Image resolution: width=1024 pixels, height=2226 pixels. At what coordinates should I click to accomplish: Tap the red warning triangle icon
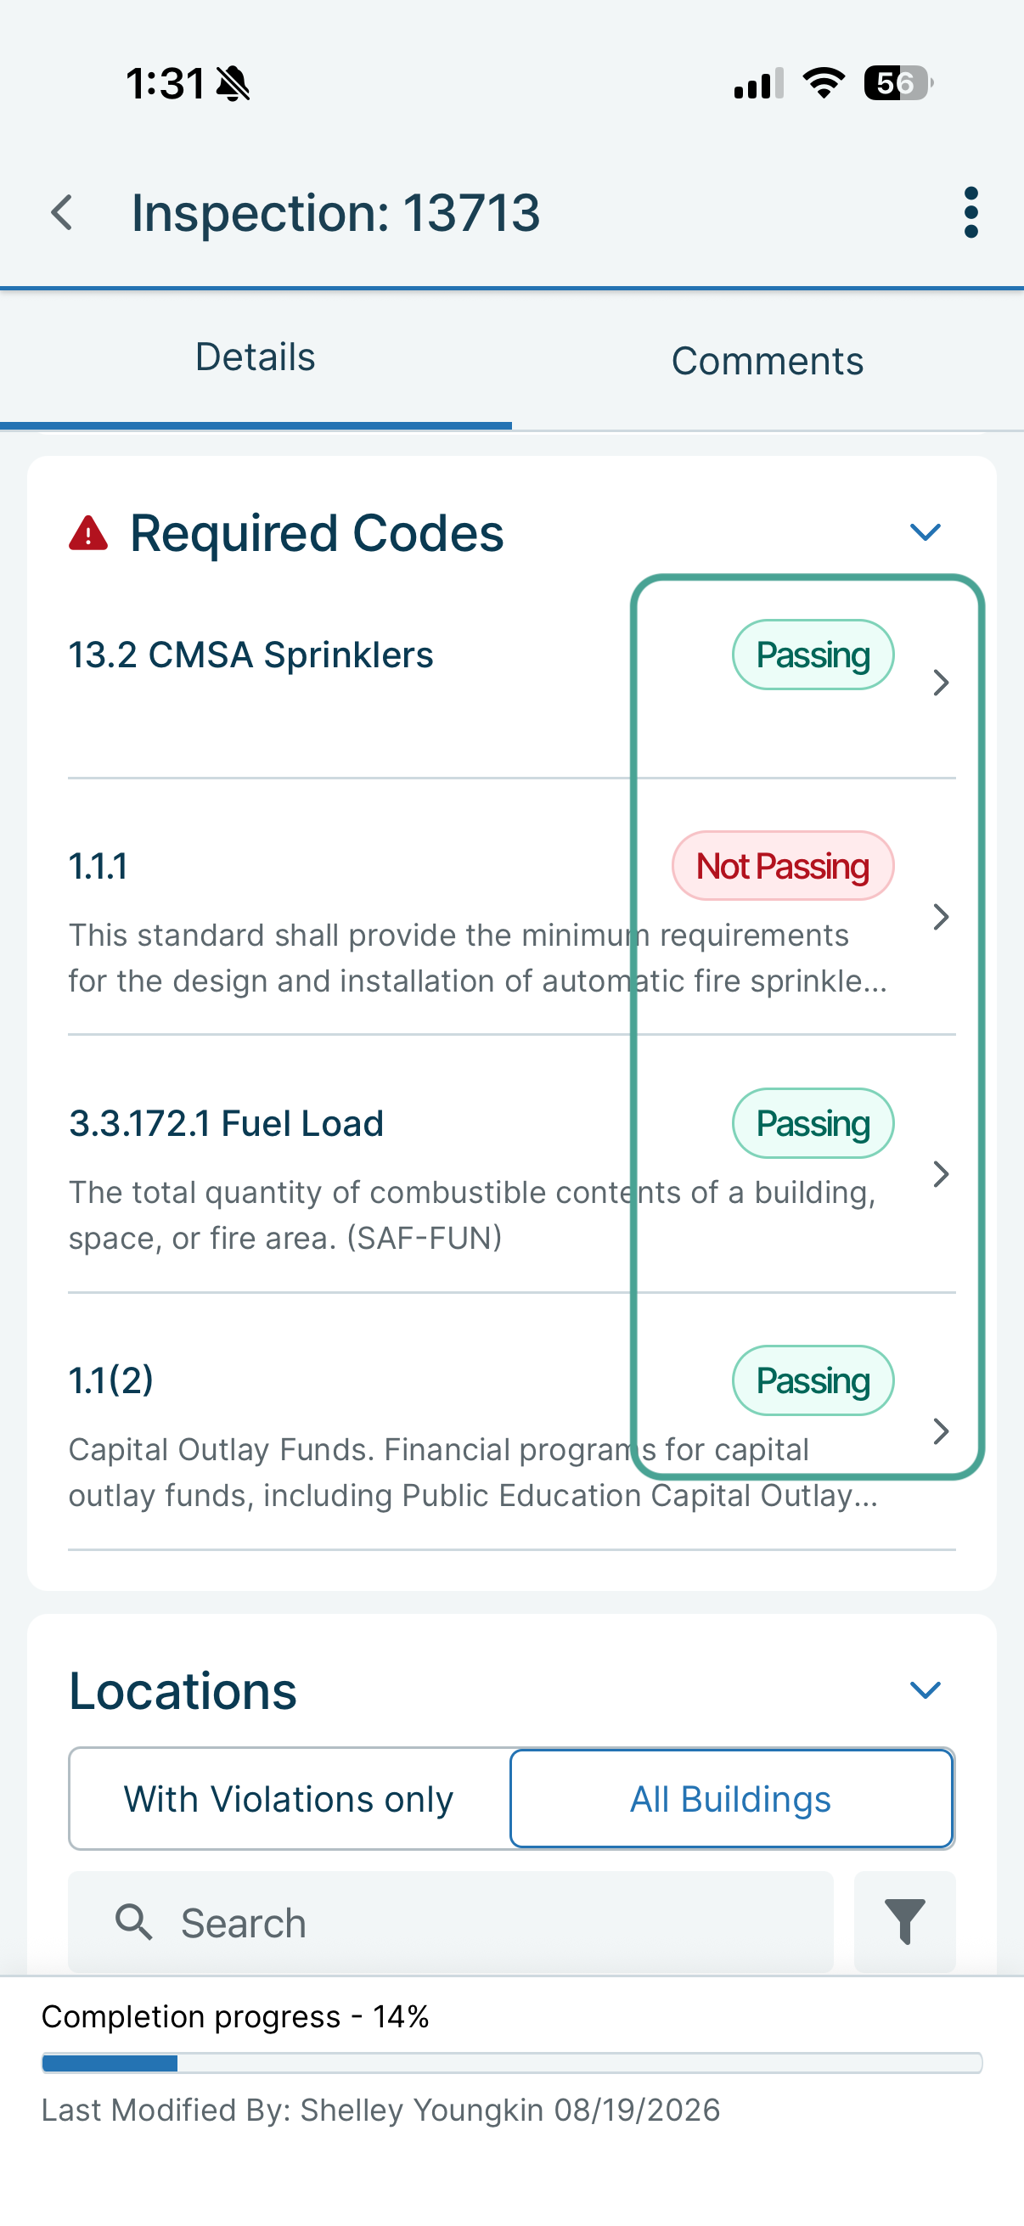point(88,534)
